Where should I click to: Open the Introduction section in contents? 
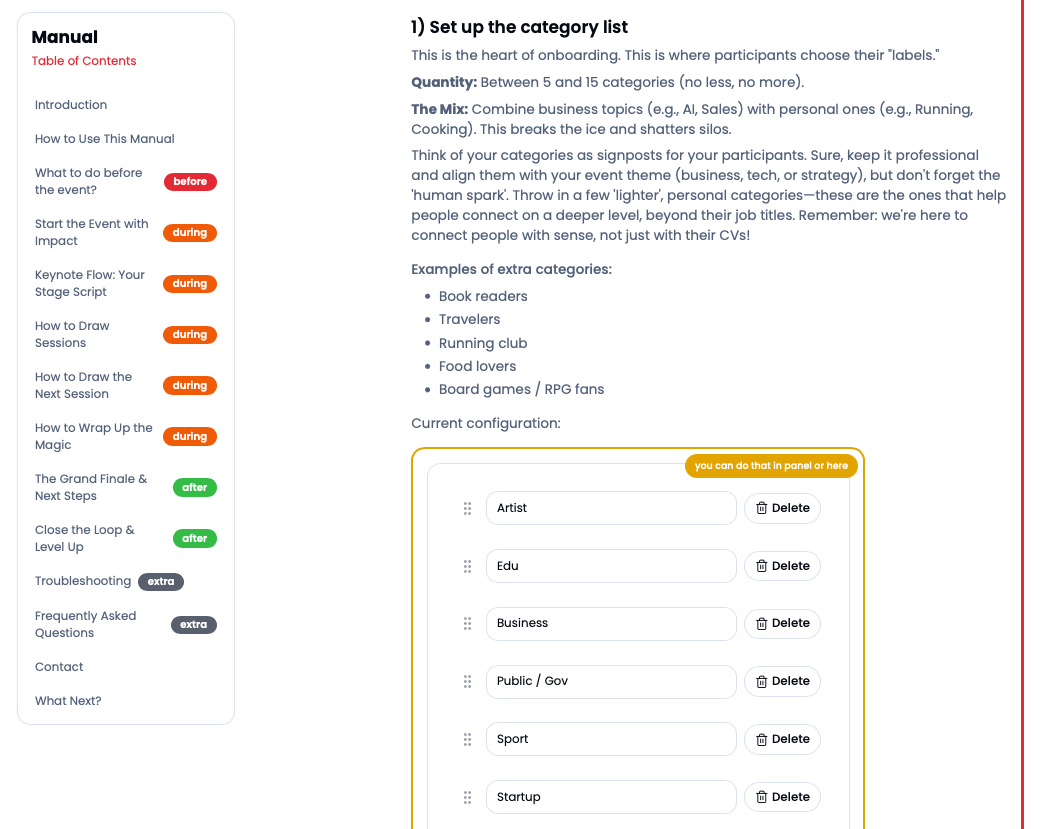pos(71,105)
